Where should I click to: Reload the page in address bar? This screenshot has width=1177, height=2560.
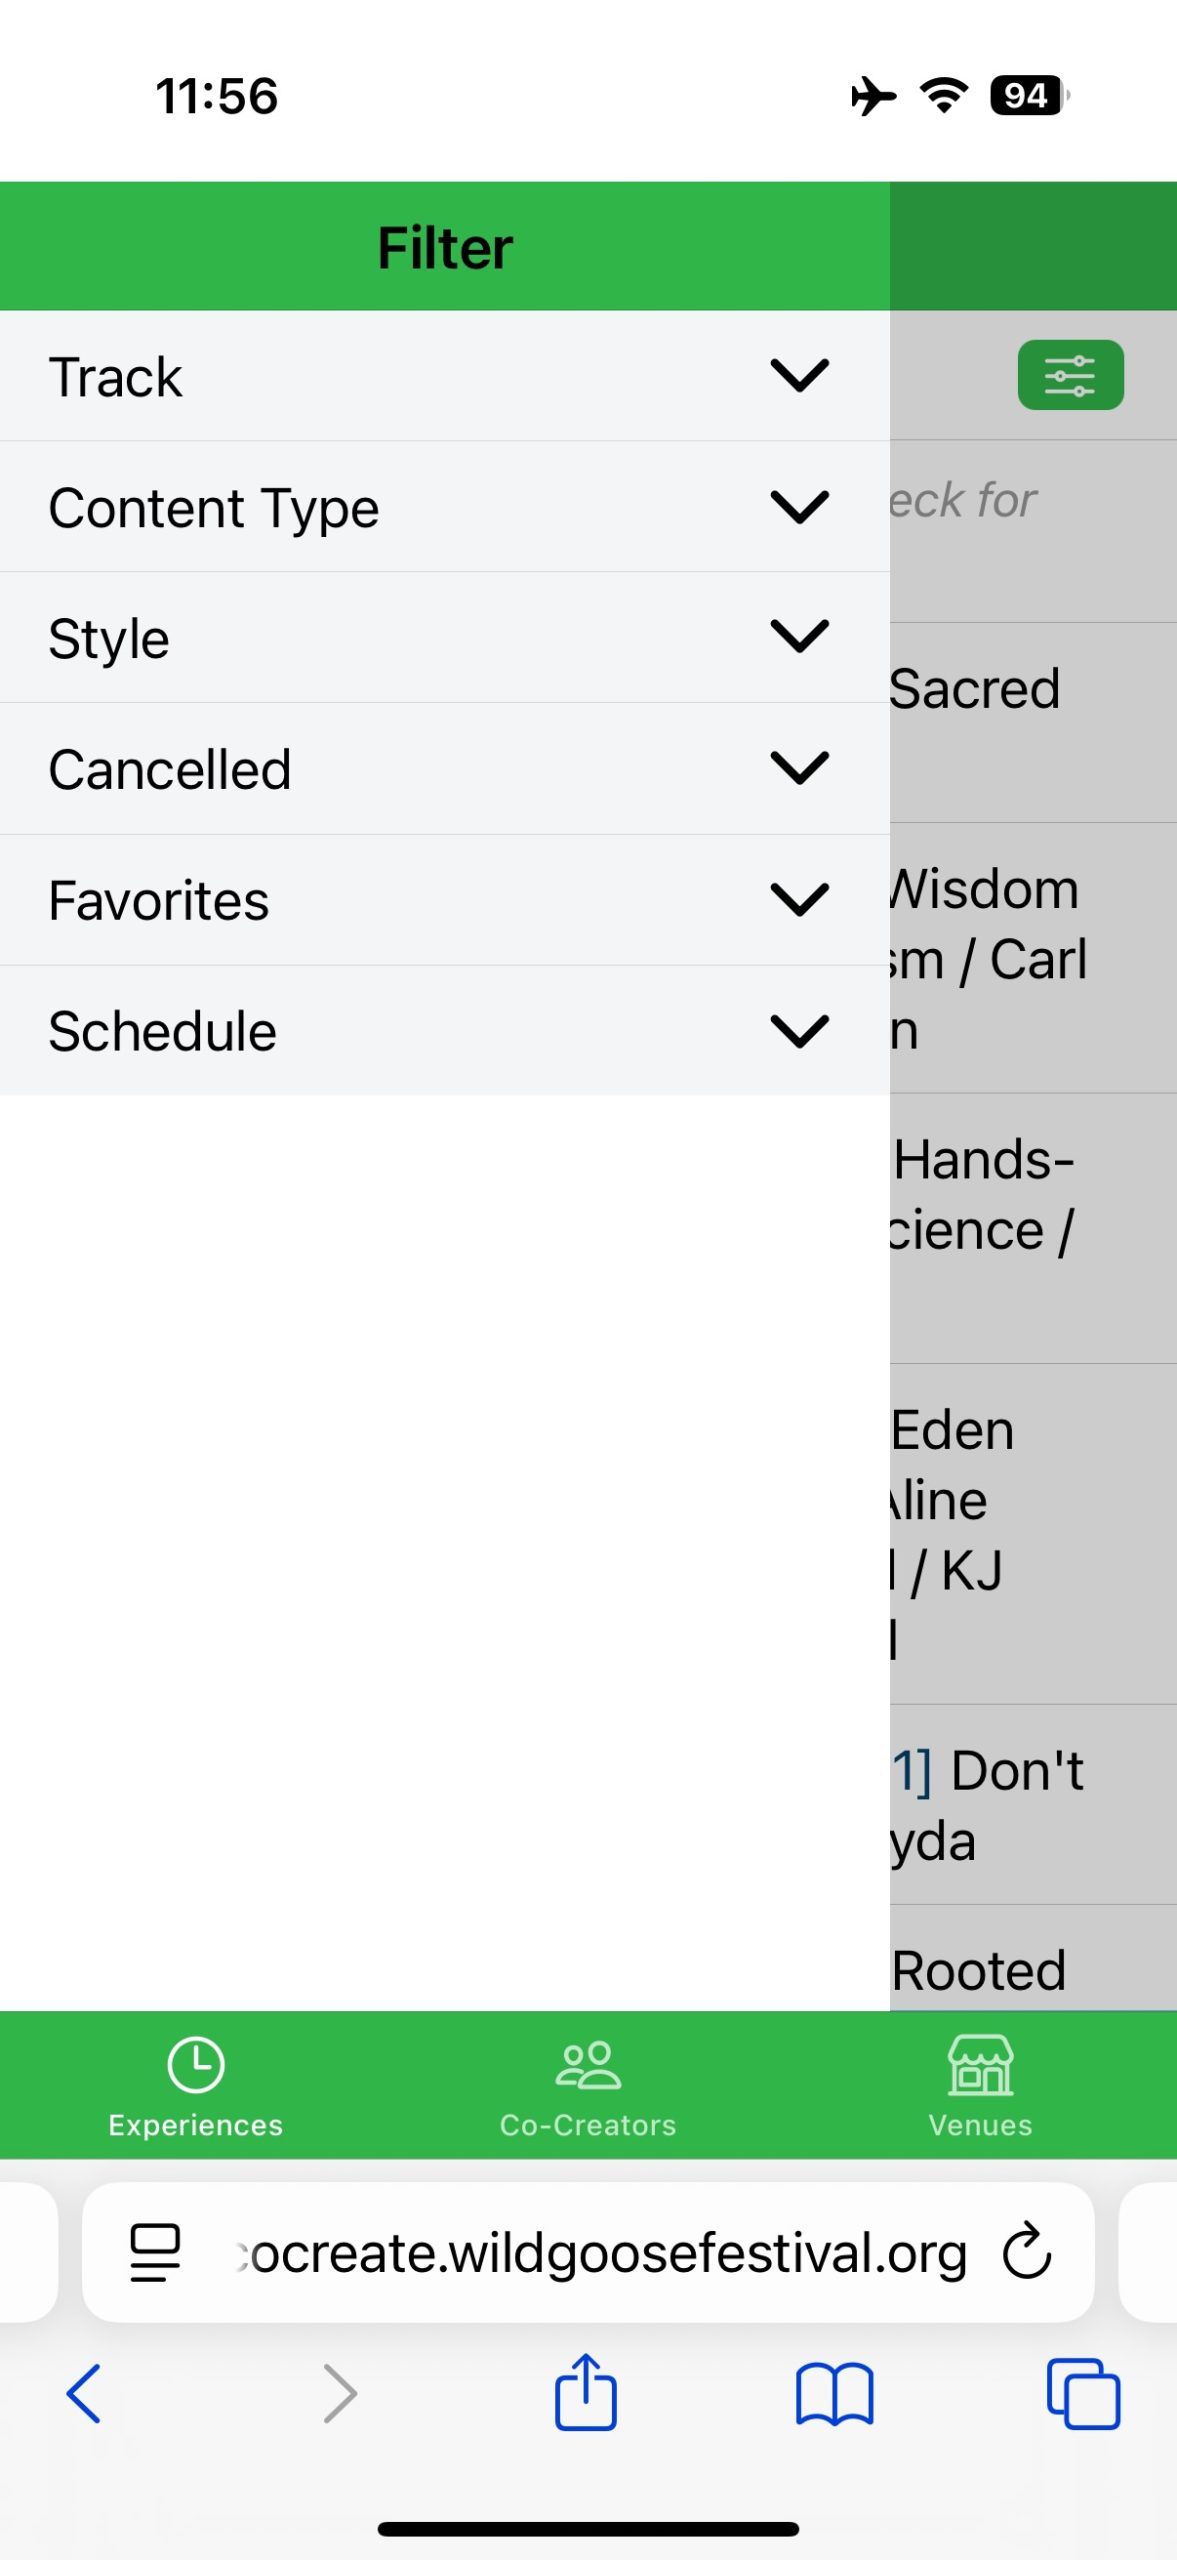[x=1027, y=2252]
